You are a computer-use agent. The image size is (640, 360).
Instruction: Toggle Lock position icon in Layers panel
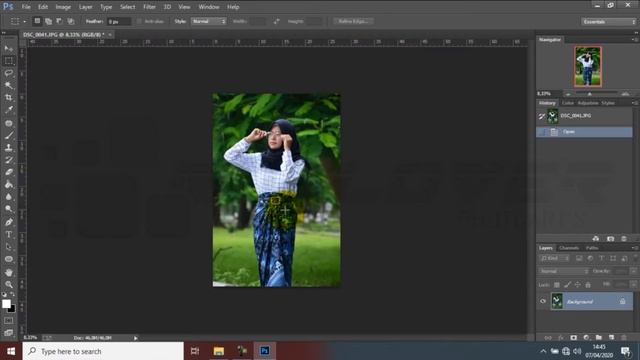(x=578, y=284)
